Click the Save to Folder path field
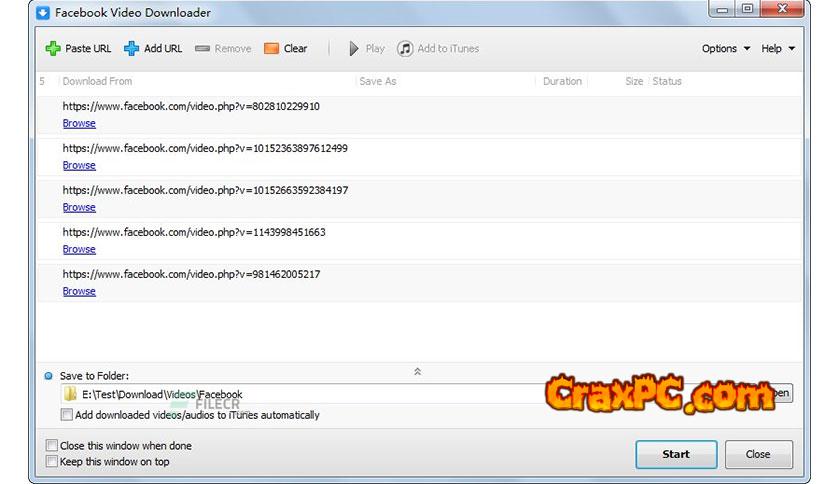Image resolution: width=836 pixels, height=484 pixels. [x=300, y=394]
